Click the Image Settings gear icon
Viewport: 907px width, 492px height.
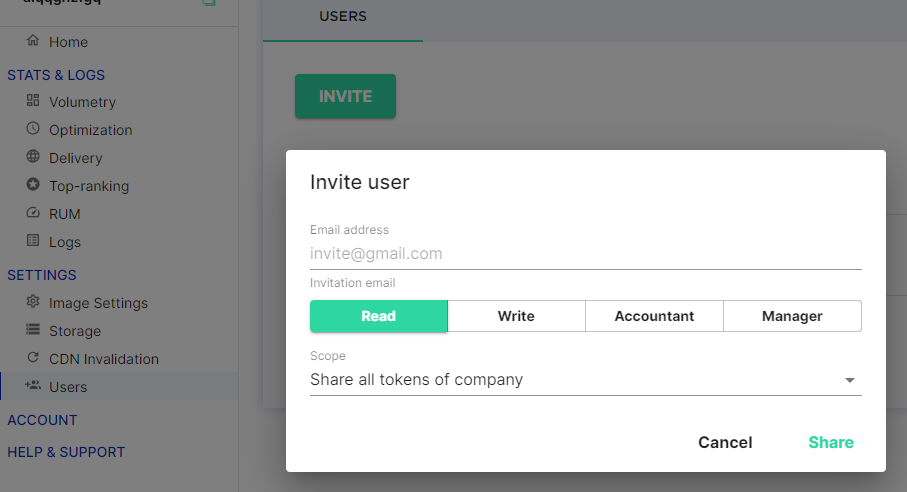pyautogui.click(x=33, y=302)
